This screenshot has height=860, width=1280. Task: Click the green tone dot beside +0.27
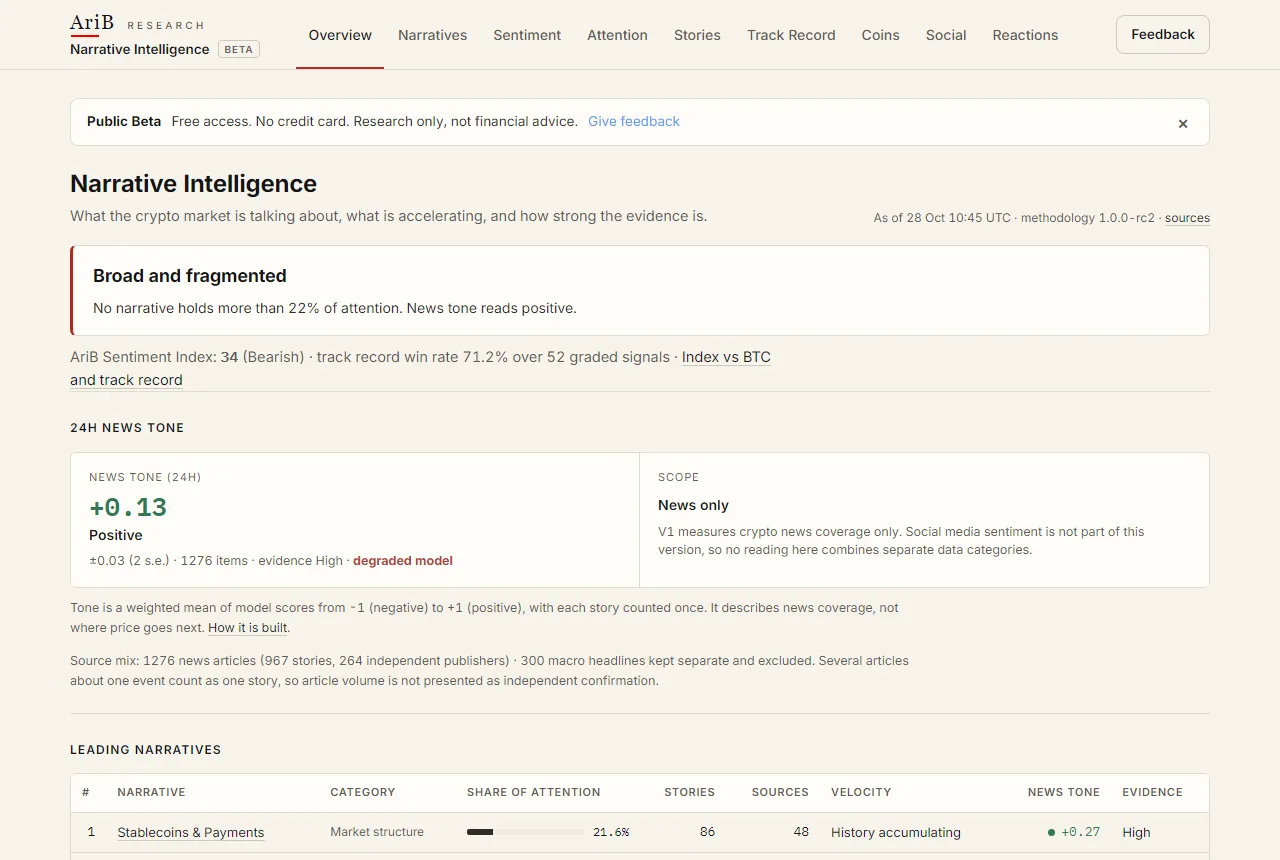coord(1052,832)
